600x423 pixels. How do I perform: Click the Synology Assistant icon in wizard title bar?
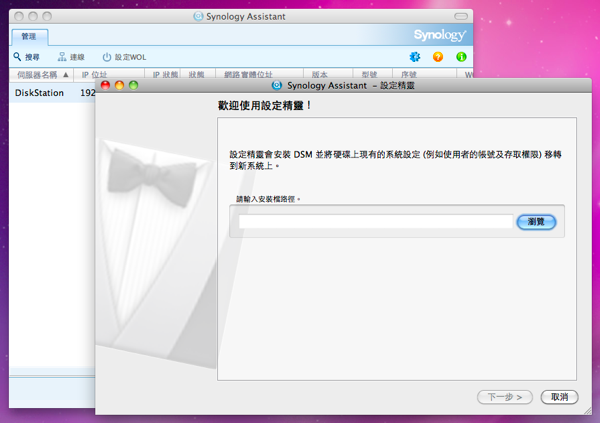pyautogui.click(x=277, y=85)
